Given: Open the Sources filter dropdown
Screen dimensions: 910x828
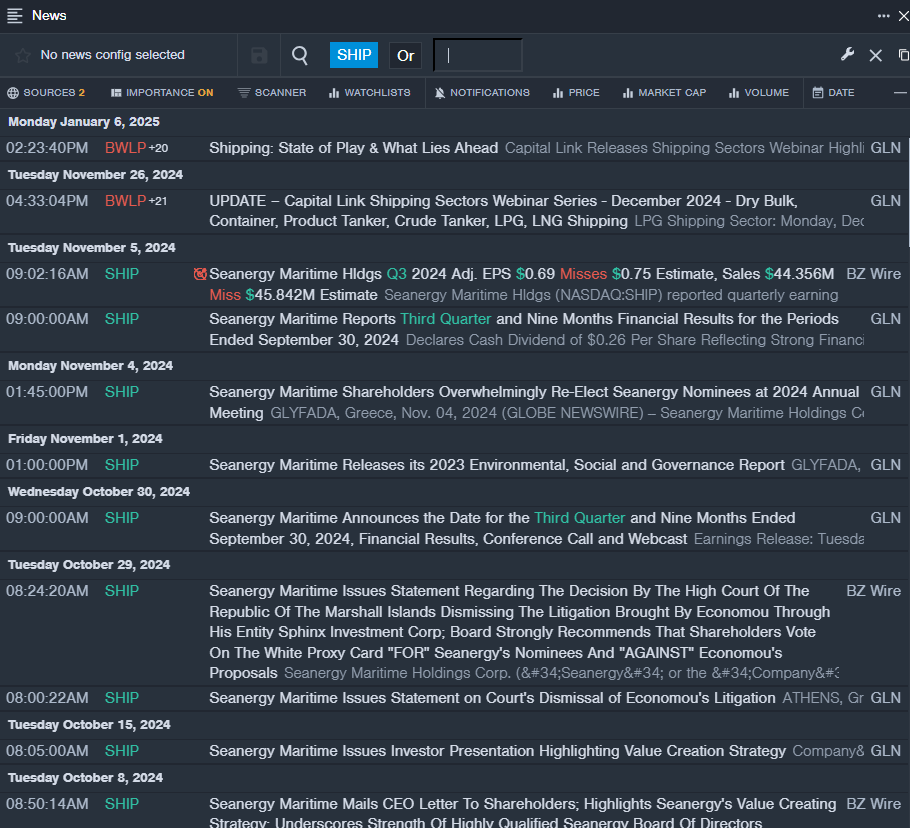Looking at the screenshot, I should (x=46, y=93).
